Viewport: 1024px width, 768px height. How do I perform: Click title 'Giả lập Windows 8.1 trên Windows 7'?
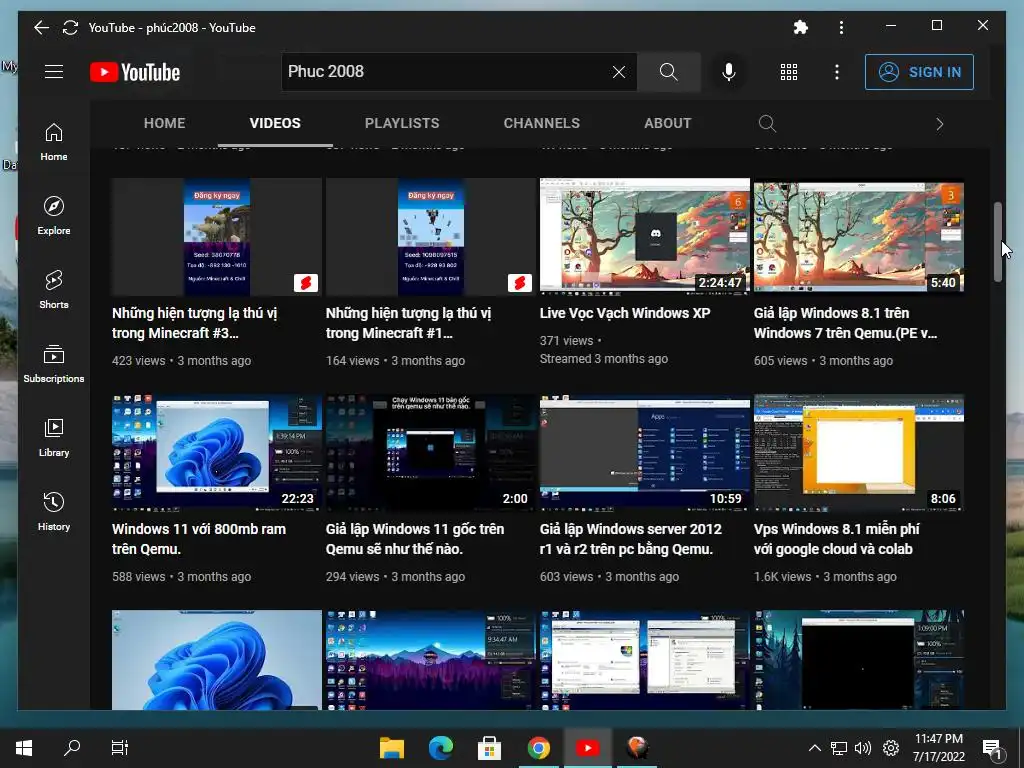click(x=845, y=323)
